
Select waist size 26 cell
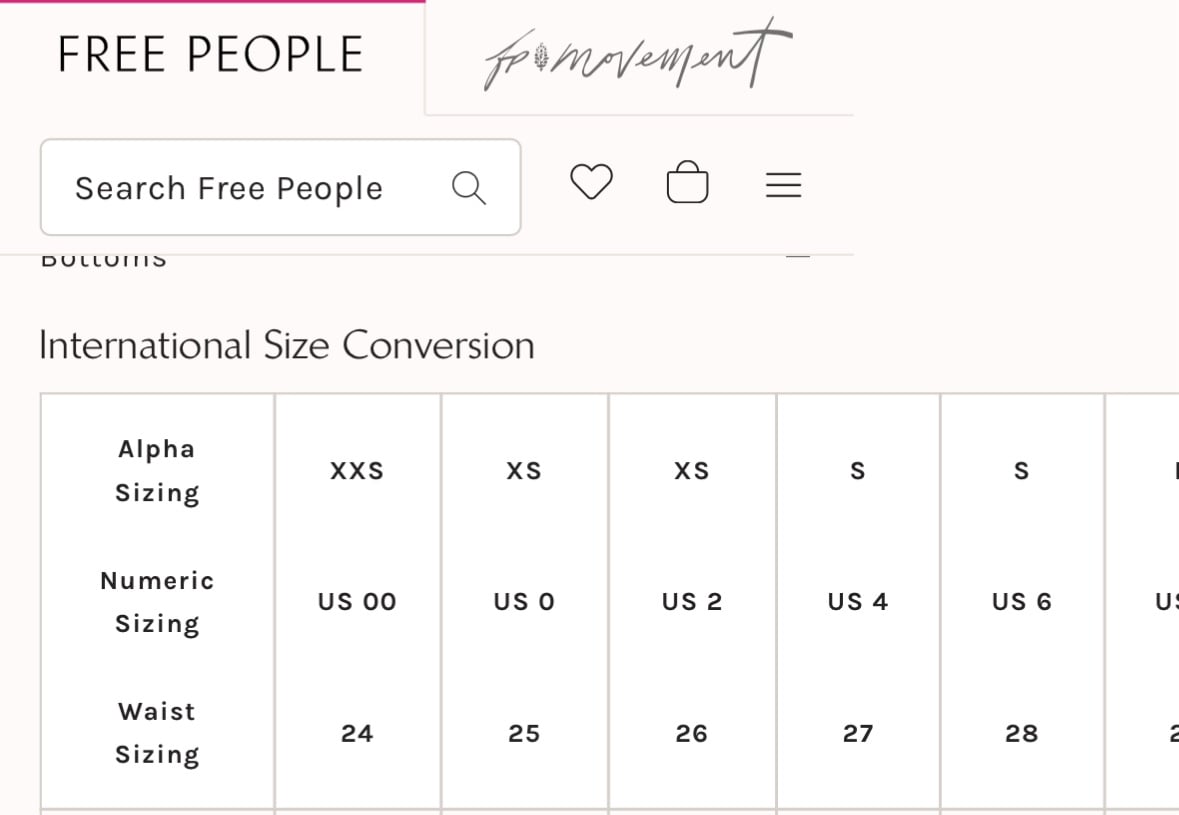click(692, 733)
